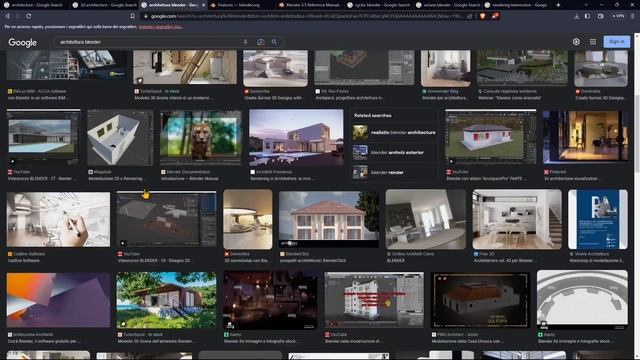Image resolution: width=640 pixels, height=360 pixels.
Task: Open the white modern villa dusk thumbnail
Action: (x=296, y=137)
